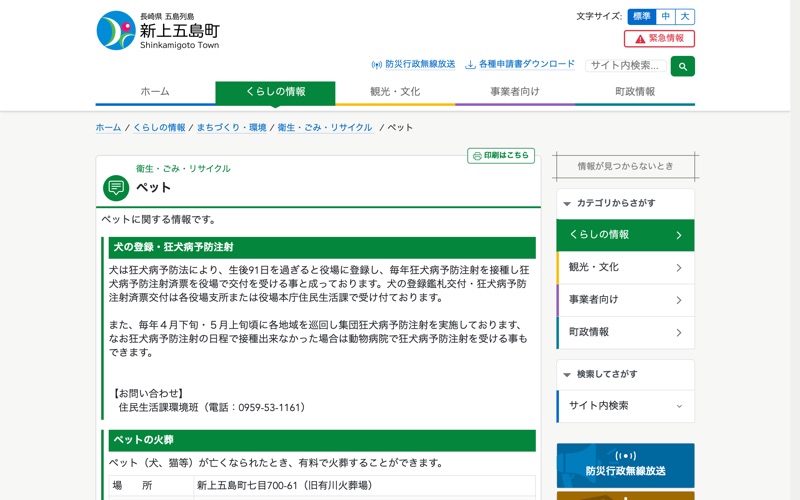Click 印刷はこちら print button
This screenshot has height=500, width=800.
pos(501,156)
